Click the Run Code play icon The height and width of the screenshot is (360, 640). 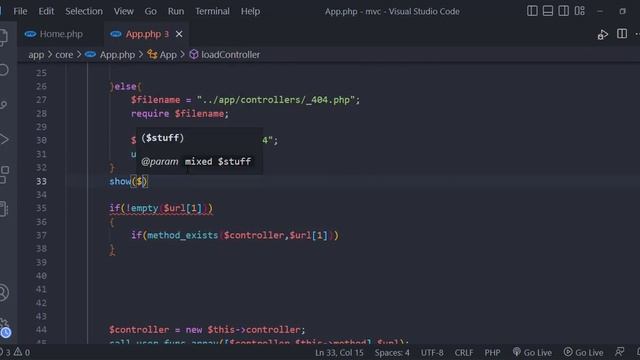click(x=602, y=34)
